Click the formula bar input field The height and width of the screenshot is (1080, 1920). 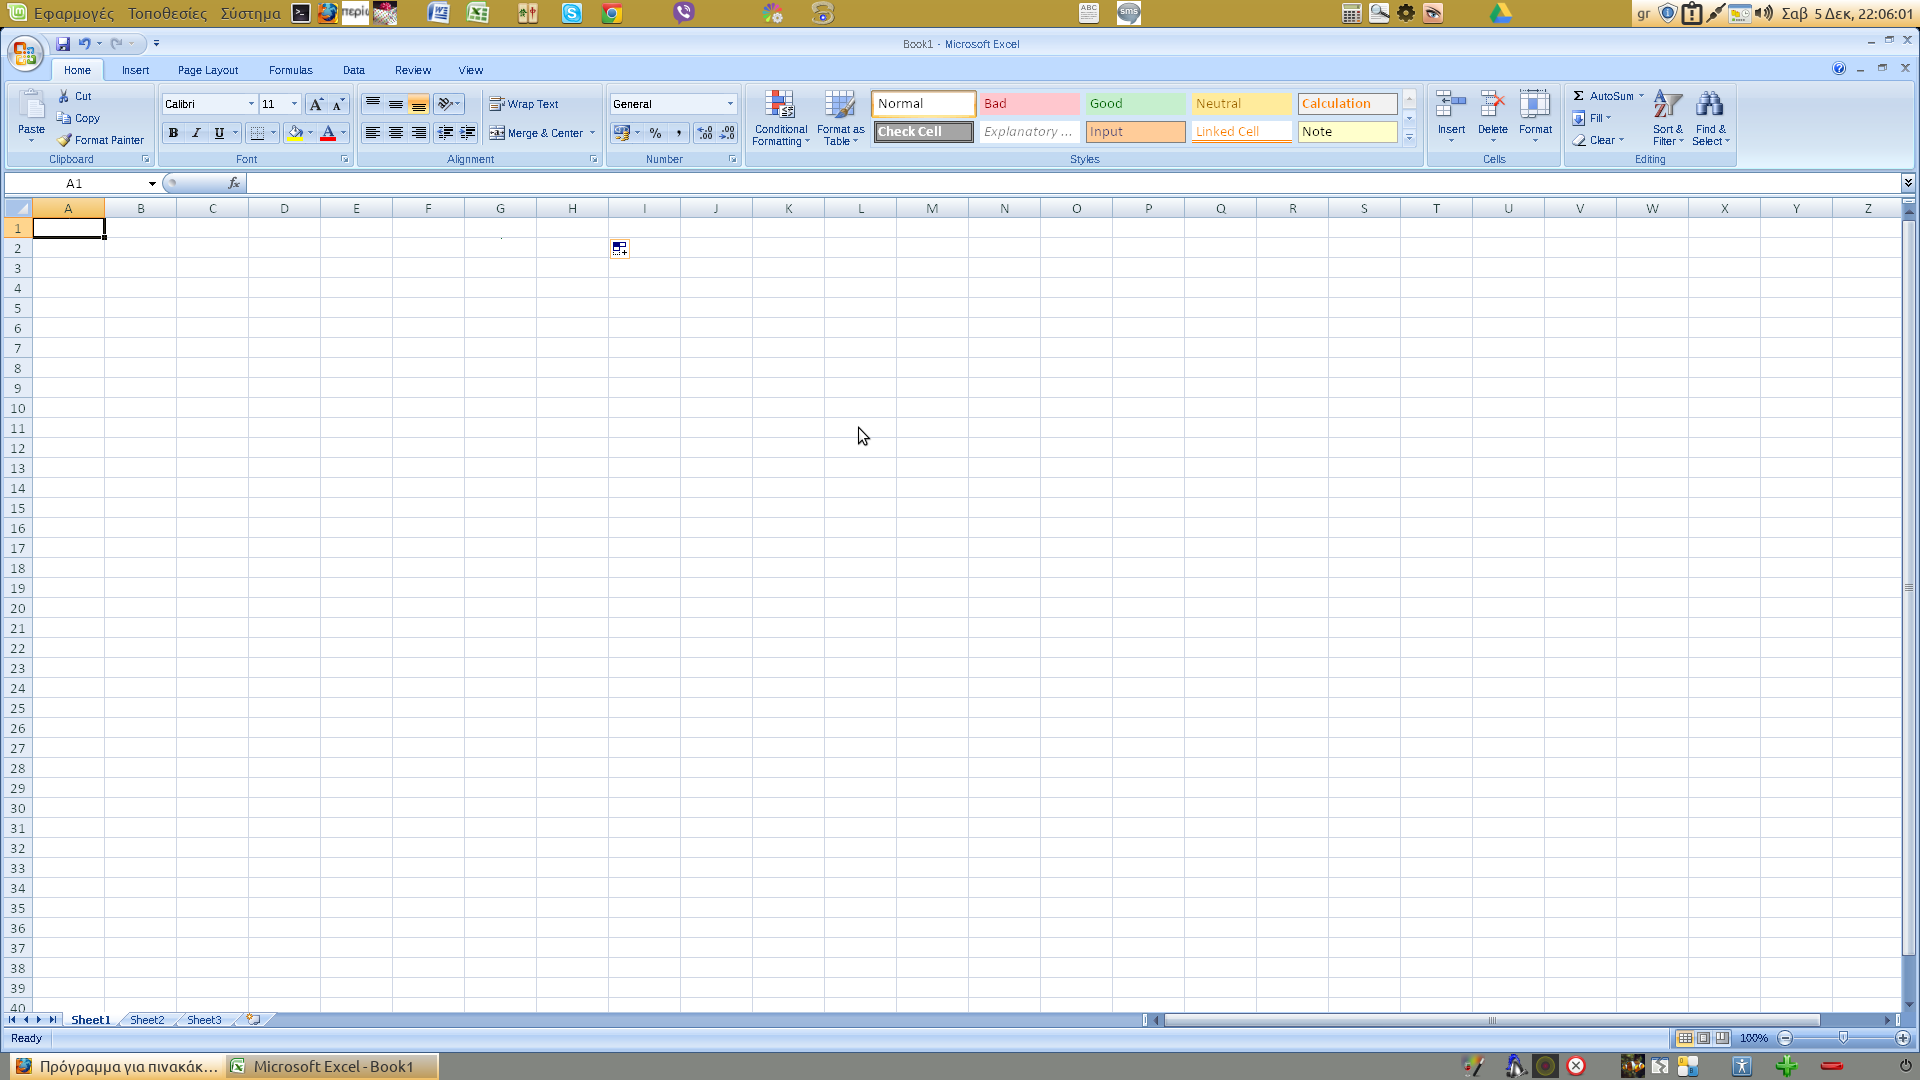[x=1073, y=183]
